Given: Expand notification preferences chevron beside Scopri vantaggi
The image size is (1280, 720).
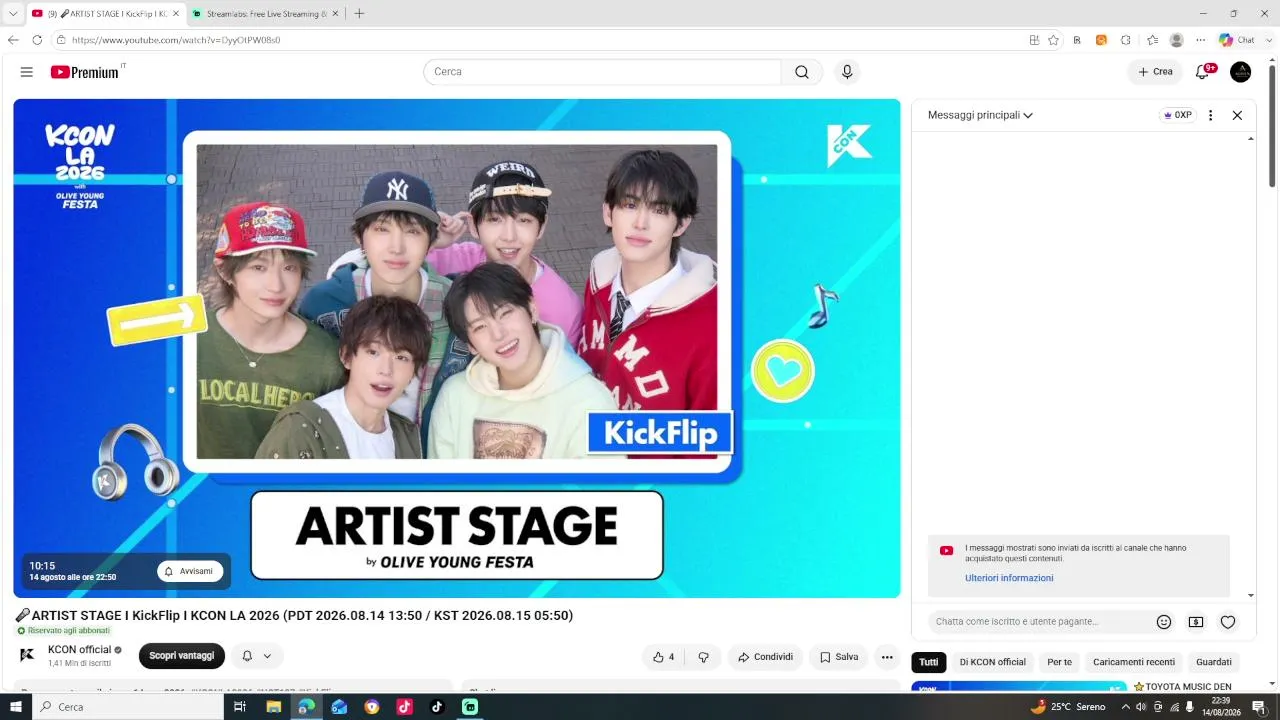Looking at the screenshot, I should [x=267, y=656].
